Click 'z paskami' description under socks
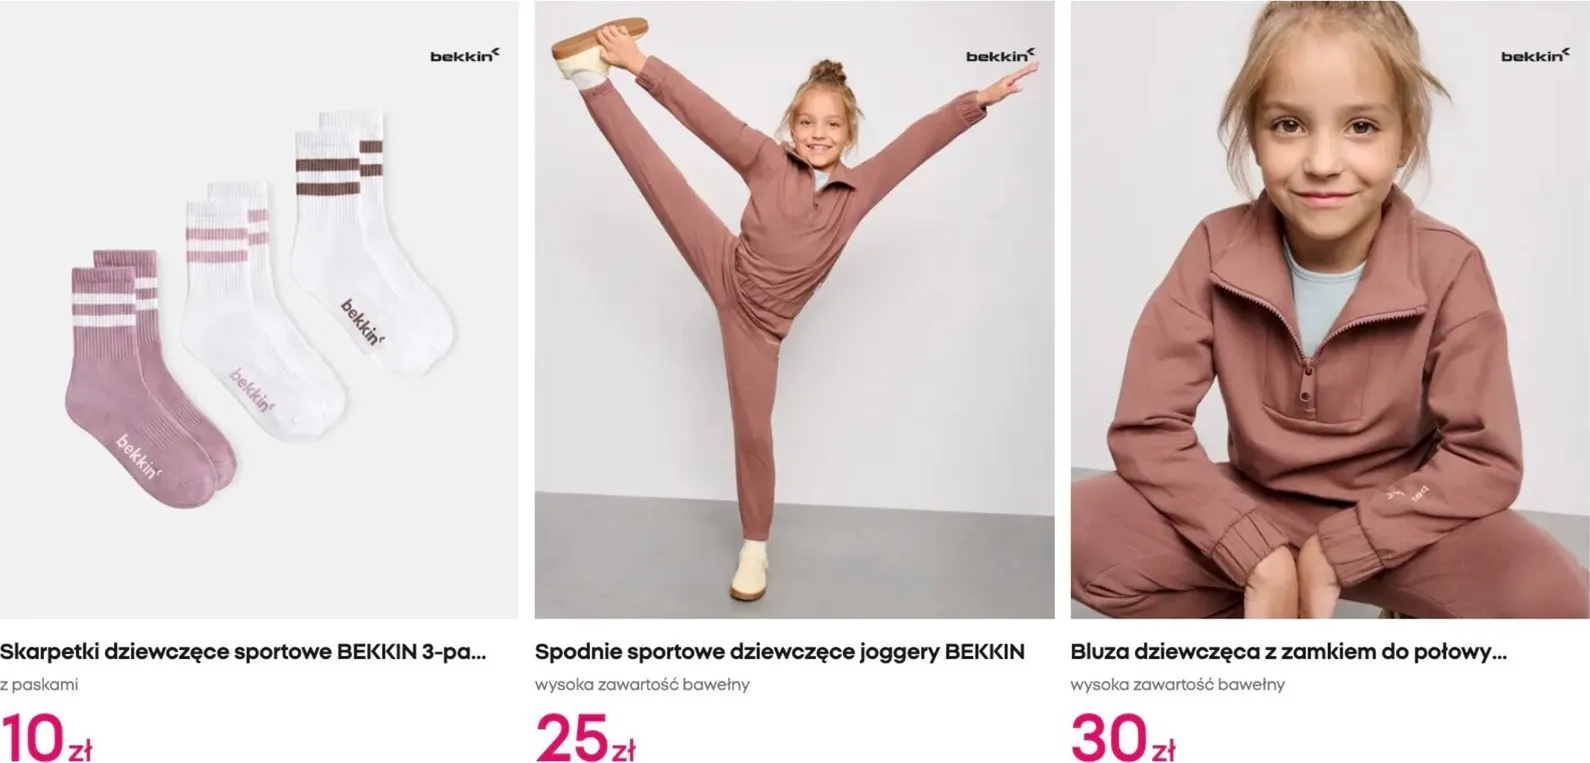Image resolution: width=1590 pixels, height=763 pixels. coord(39,685)
